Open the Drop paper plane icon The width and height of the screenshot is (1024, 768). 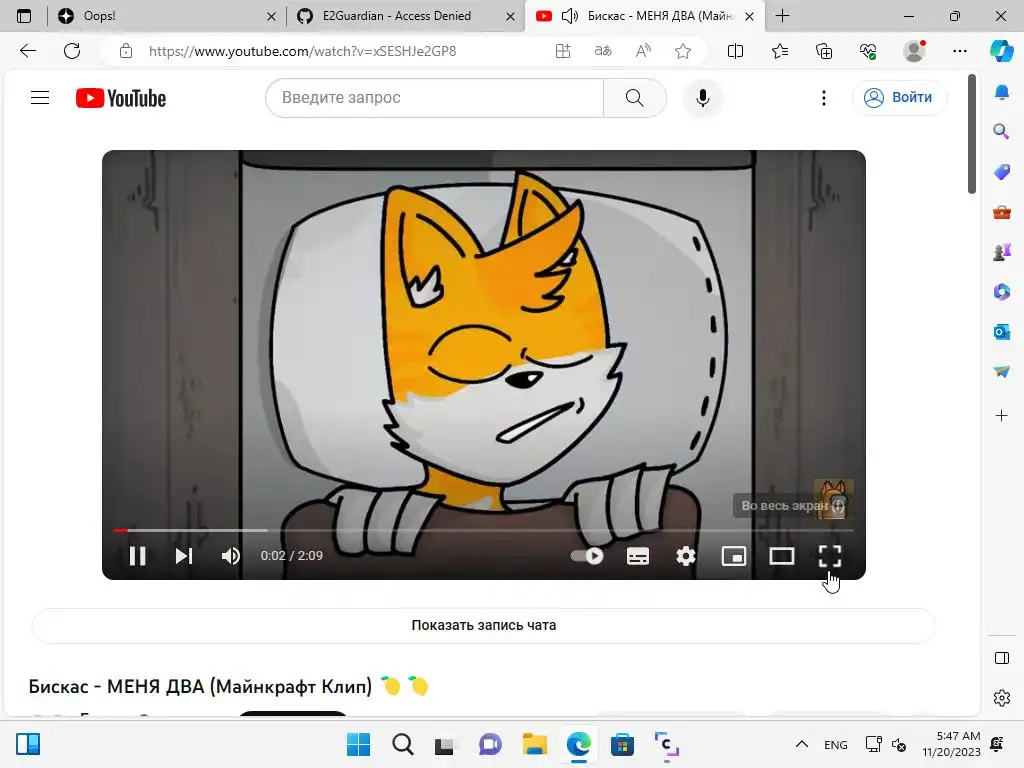pyautogui.click(x=1002, y=372)
